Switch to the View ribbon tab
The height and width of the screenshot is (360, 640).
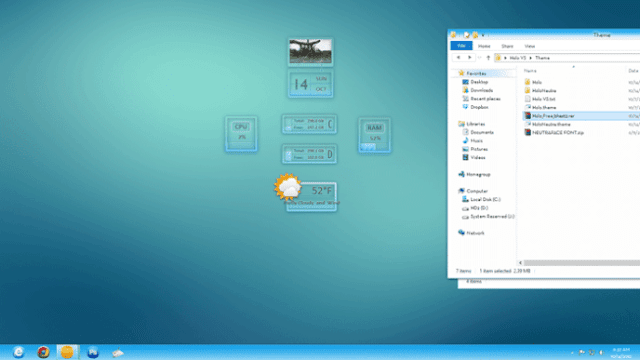coord(530,46)
